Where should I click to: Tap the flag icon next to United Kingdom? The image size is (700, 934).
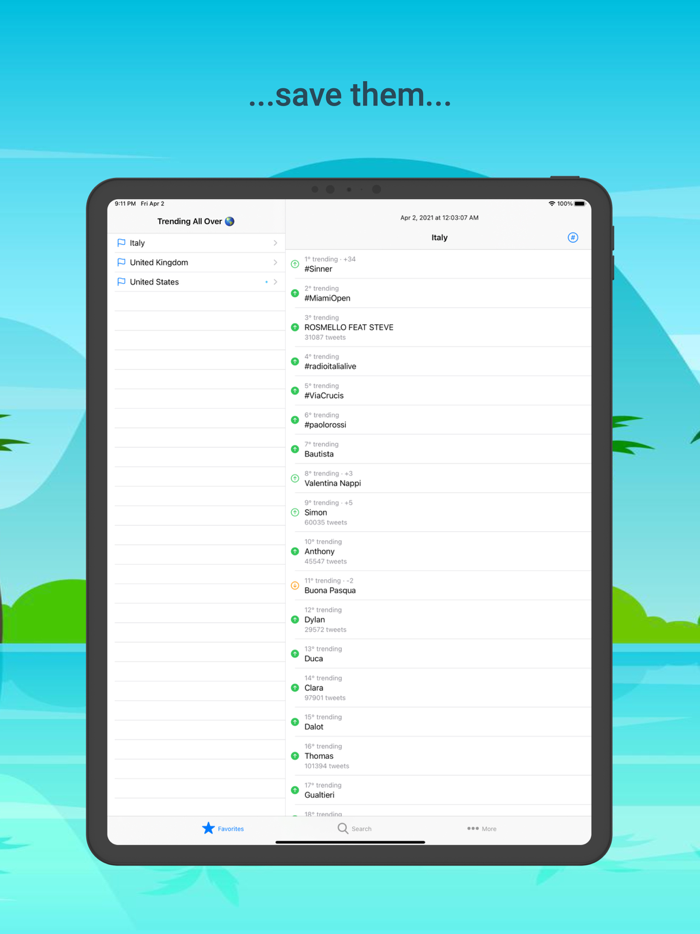pyautogui.click(x=121, y=262)
